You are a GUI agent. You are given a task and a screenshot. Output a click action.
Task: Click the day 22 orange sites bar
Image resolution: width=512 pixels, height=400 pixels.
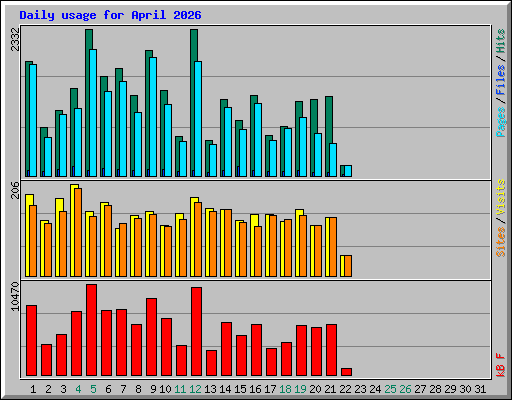pyautogui.click(x=348, y=266)
